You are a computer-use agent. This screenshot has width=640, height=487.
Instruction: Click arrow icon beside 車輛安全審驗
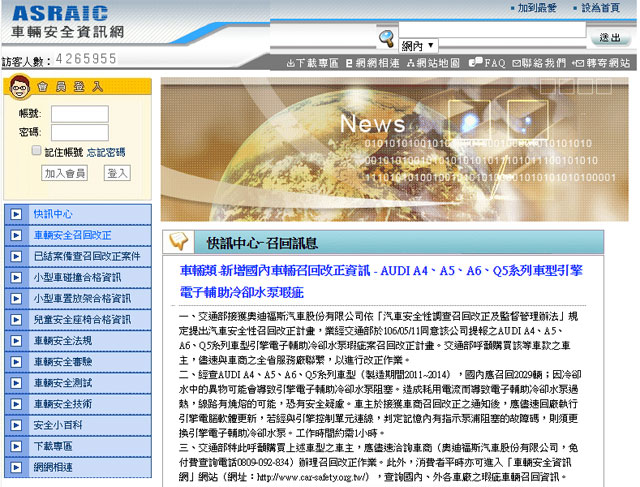point(16,362)
